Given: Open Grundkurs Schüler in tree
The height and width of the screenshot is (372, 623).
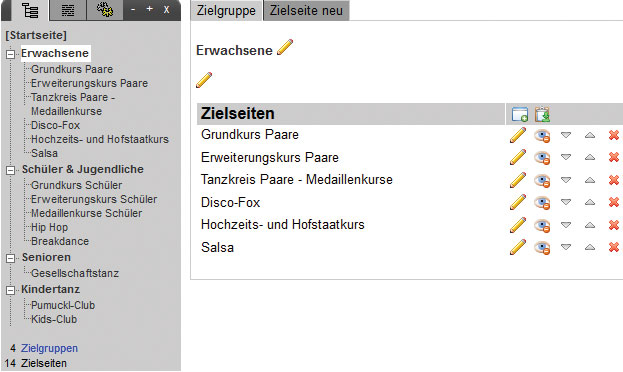Looking at the screenshot, I should tap(76, 185).
